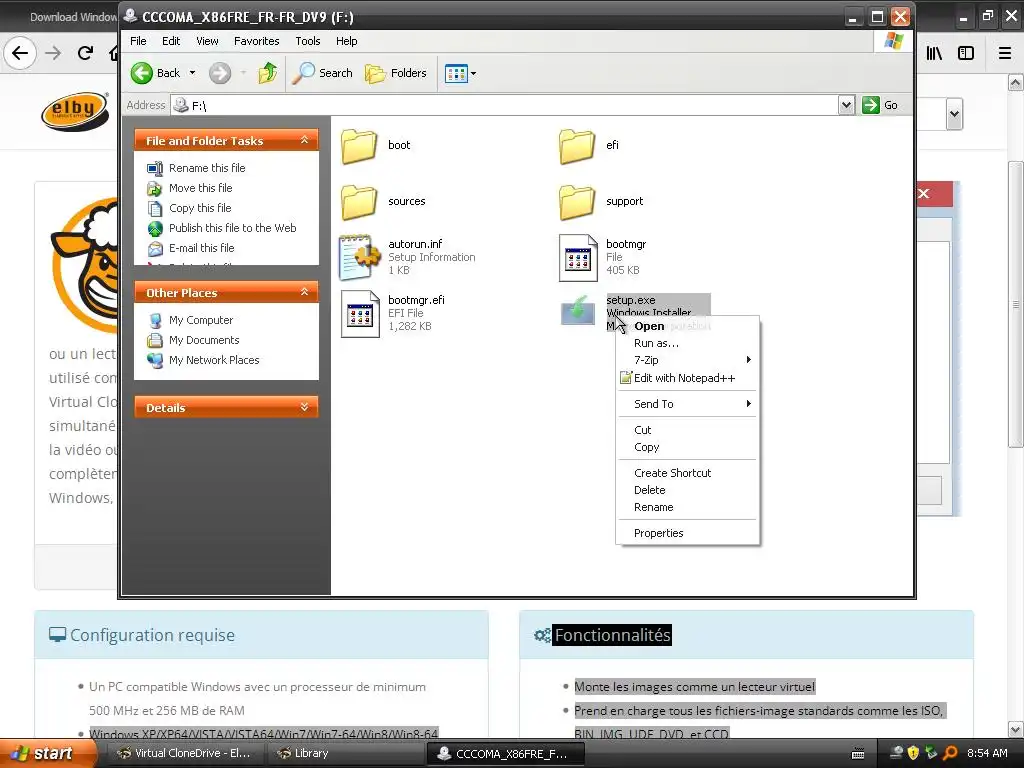The image size is (1024, 768).
Task: Toggle the Folders pane button
Action: click(395, 73)
